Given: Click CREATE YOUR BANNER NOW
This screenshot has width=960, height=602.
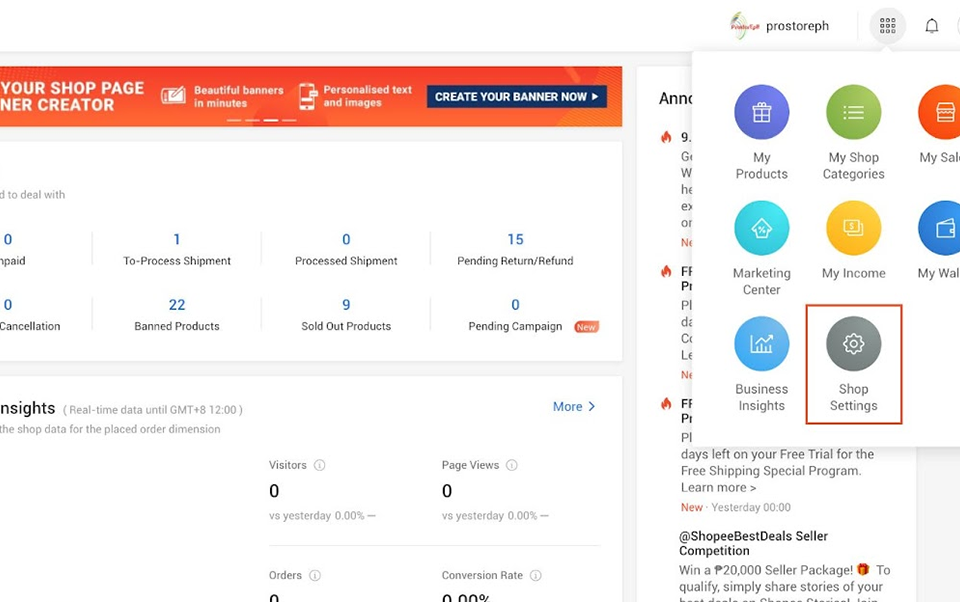Looking at the screenshot, I should tap(516, 96).
